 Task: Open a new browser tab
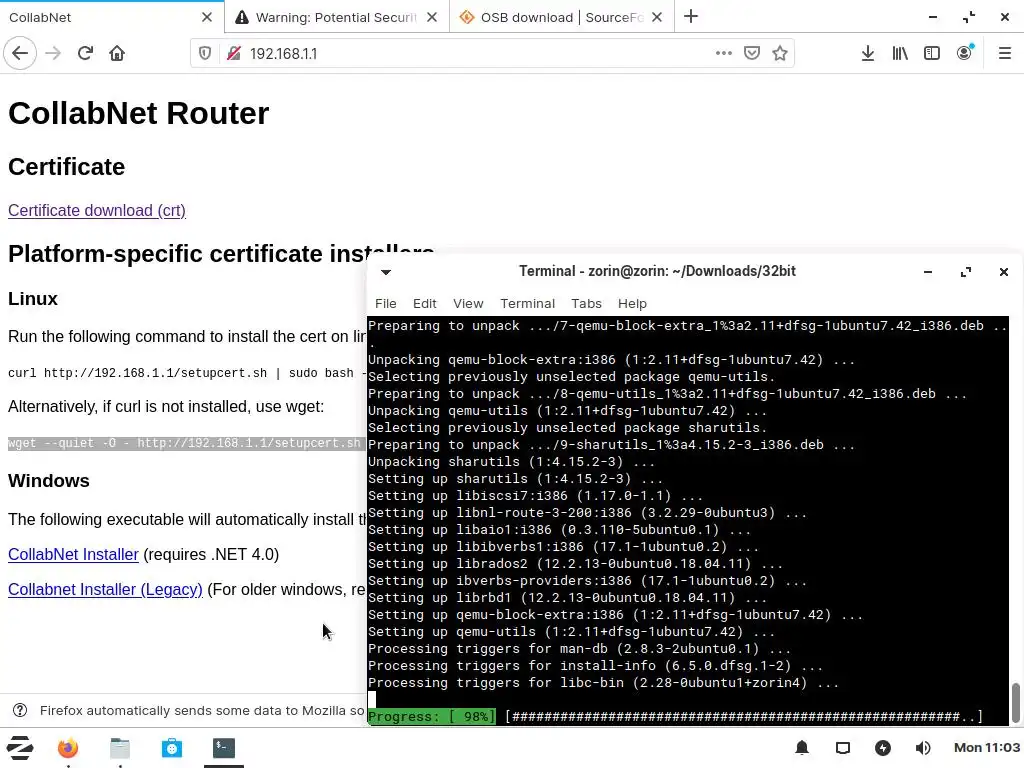coord(691,17)
